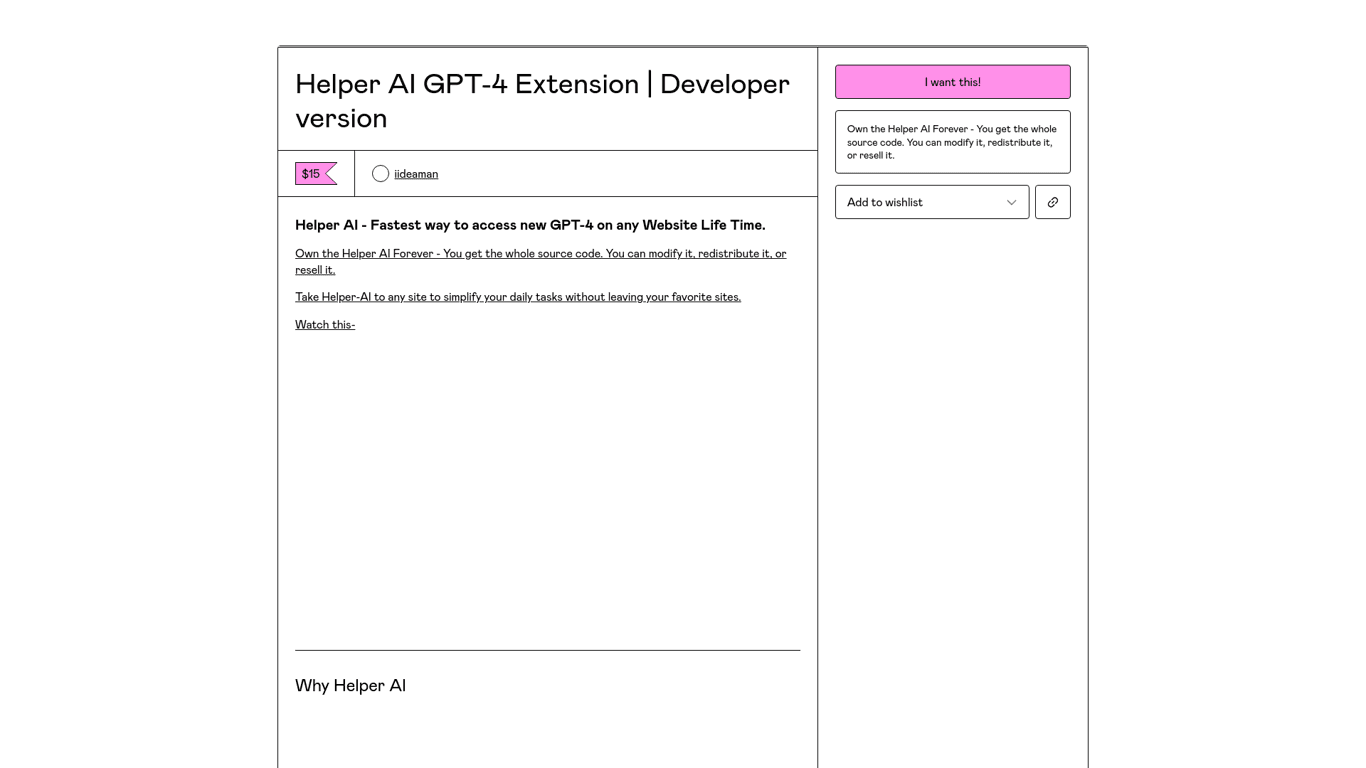
Task: Click the pink purchase box in the sidebar
Action: point(952,81)
